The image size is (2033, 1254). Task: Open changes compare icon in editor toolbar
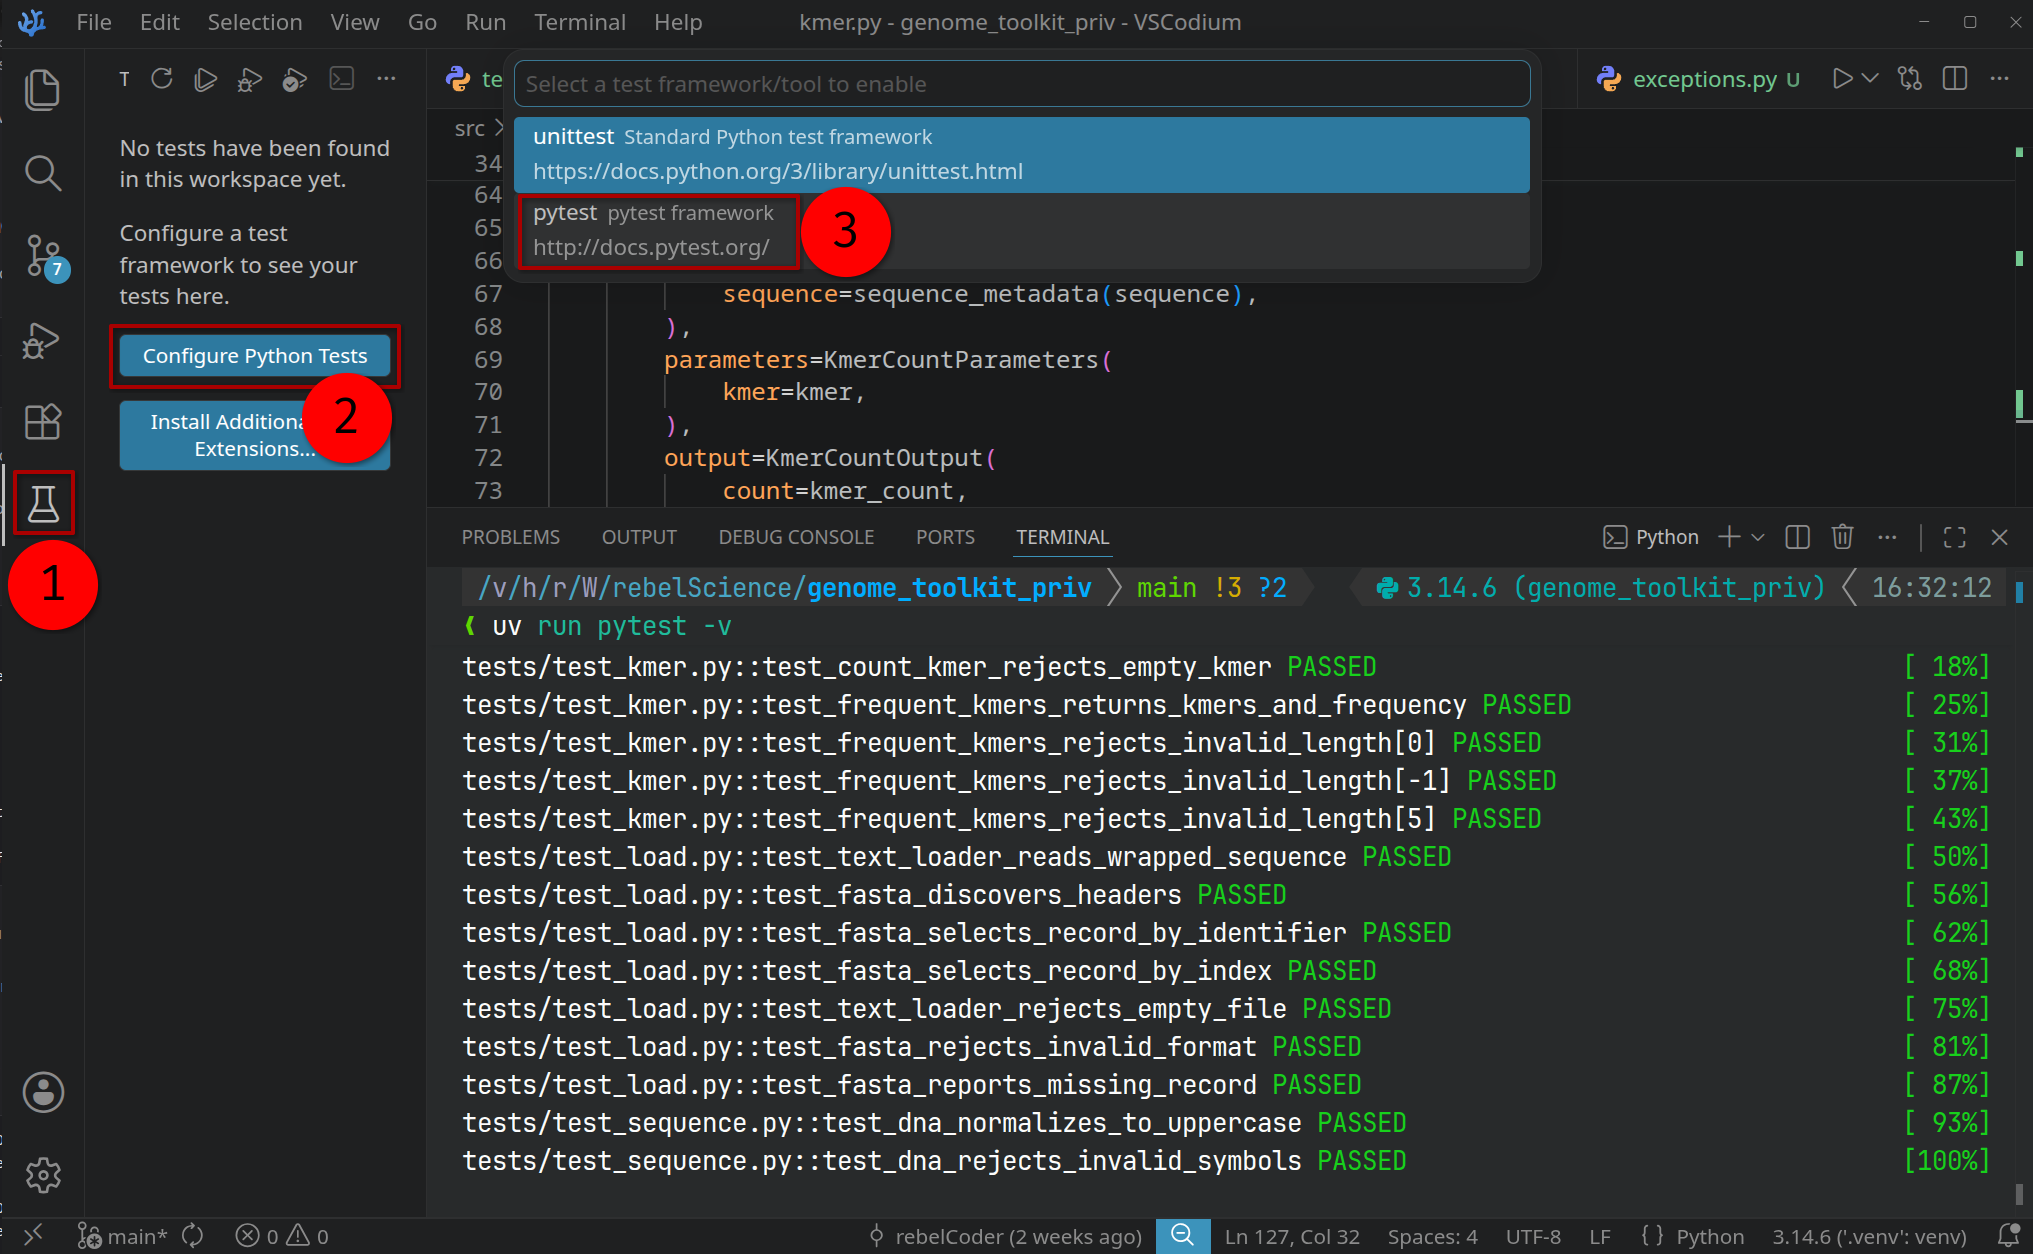[1910, 79]
